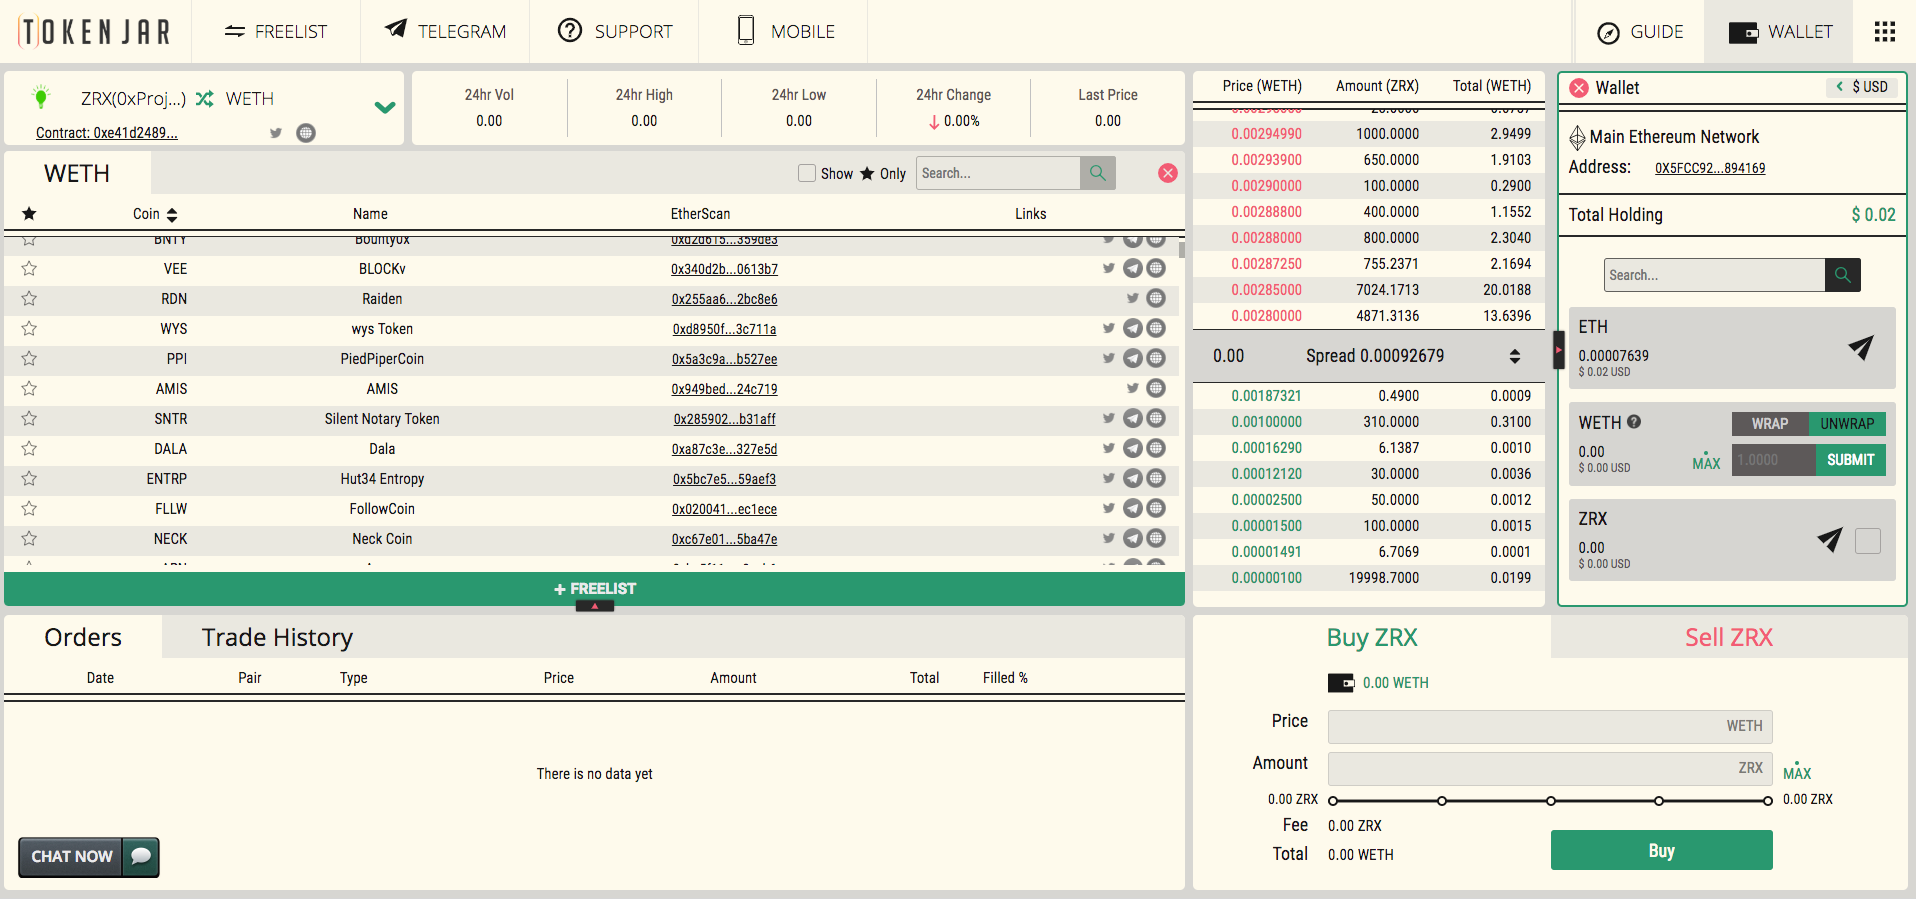The image size is (1916, 901).
Task: Click the SUBMIT button for WETH
Action: pos(1850,460)
